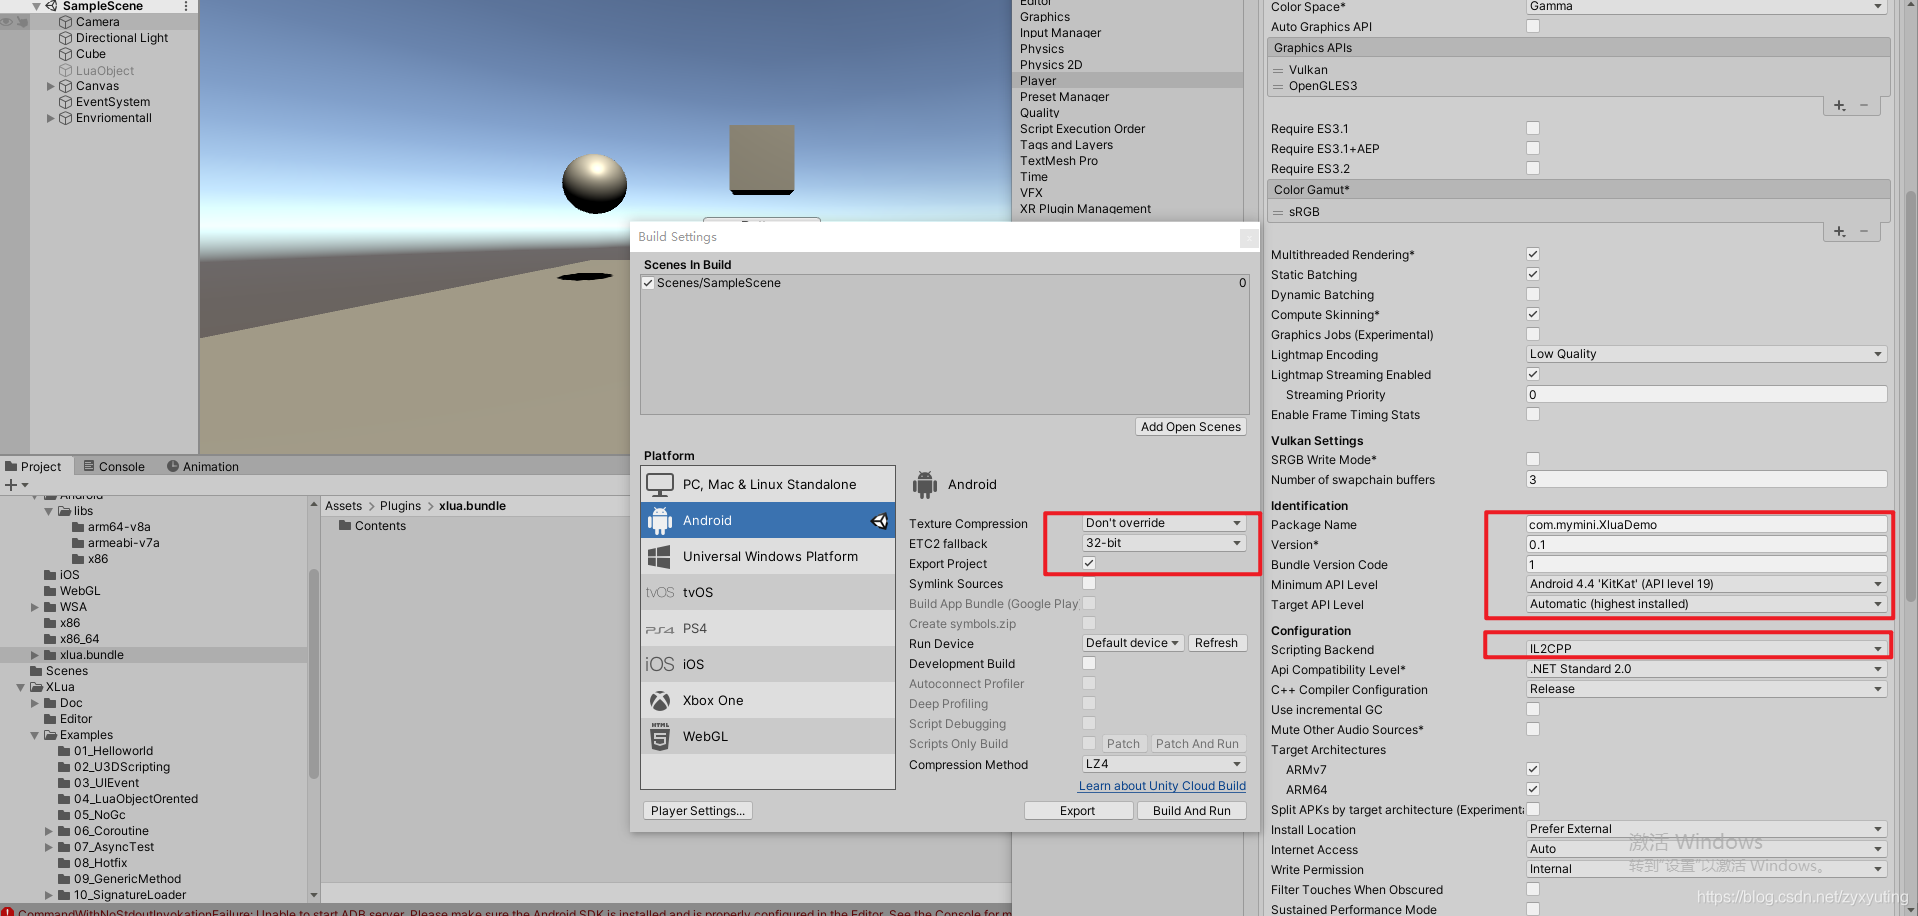Viewport: 1918px width, 916px height.
Task: Click the Universal Windows Platform logo icon
Action: point(660,557)
